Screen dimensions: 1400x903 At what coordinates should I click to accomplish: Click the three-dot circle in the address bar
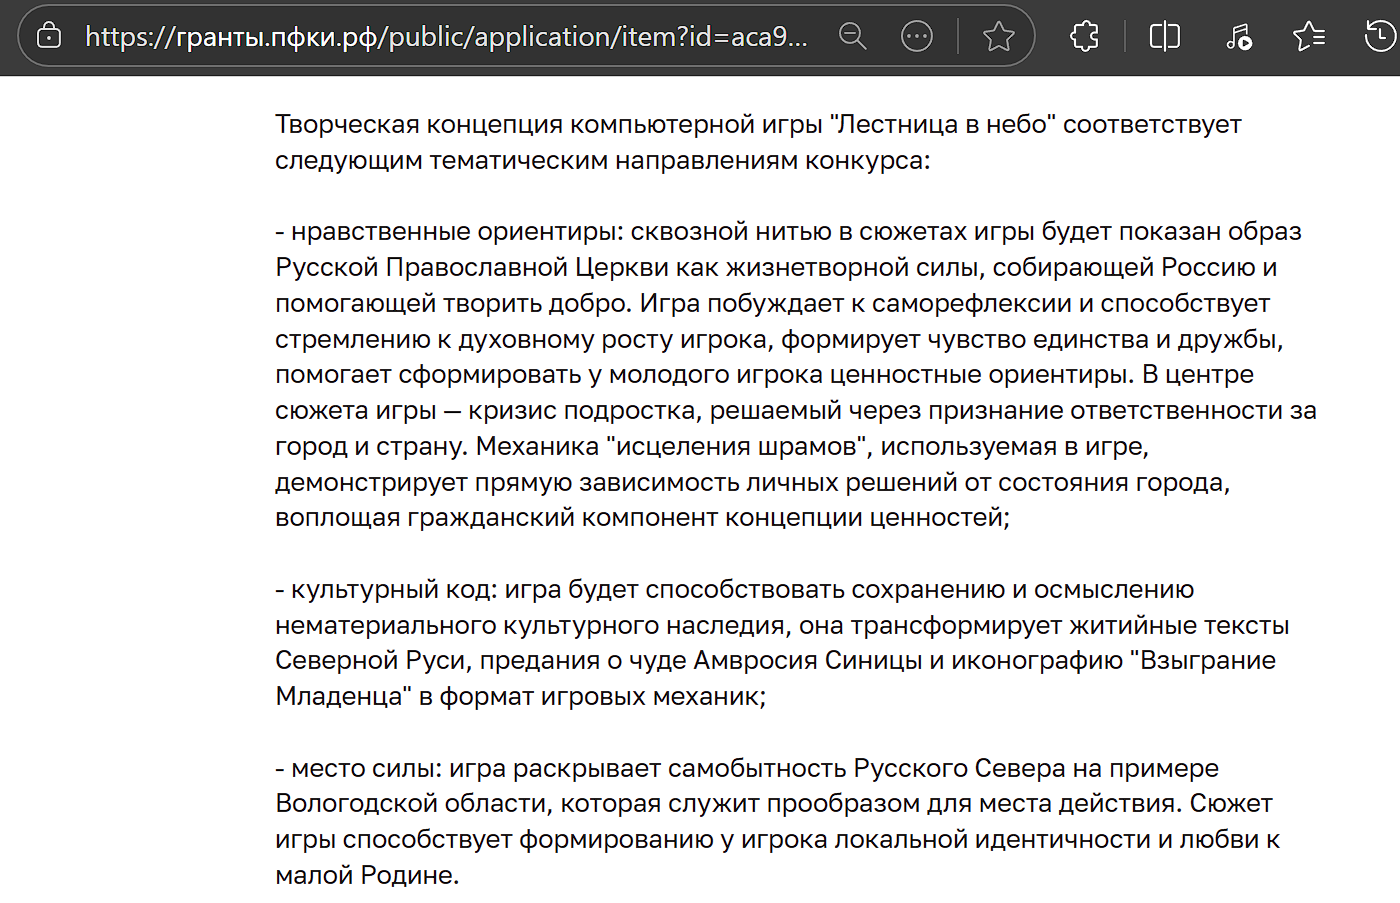[916, 37]
